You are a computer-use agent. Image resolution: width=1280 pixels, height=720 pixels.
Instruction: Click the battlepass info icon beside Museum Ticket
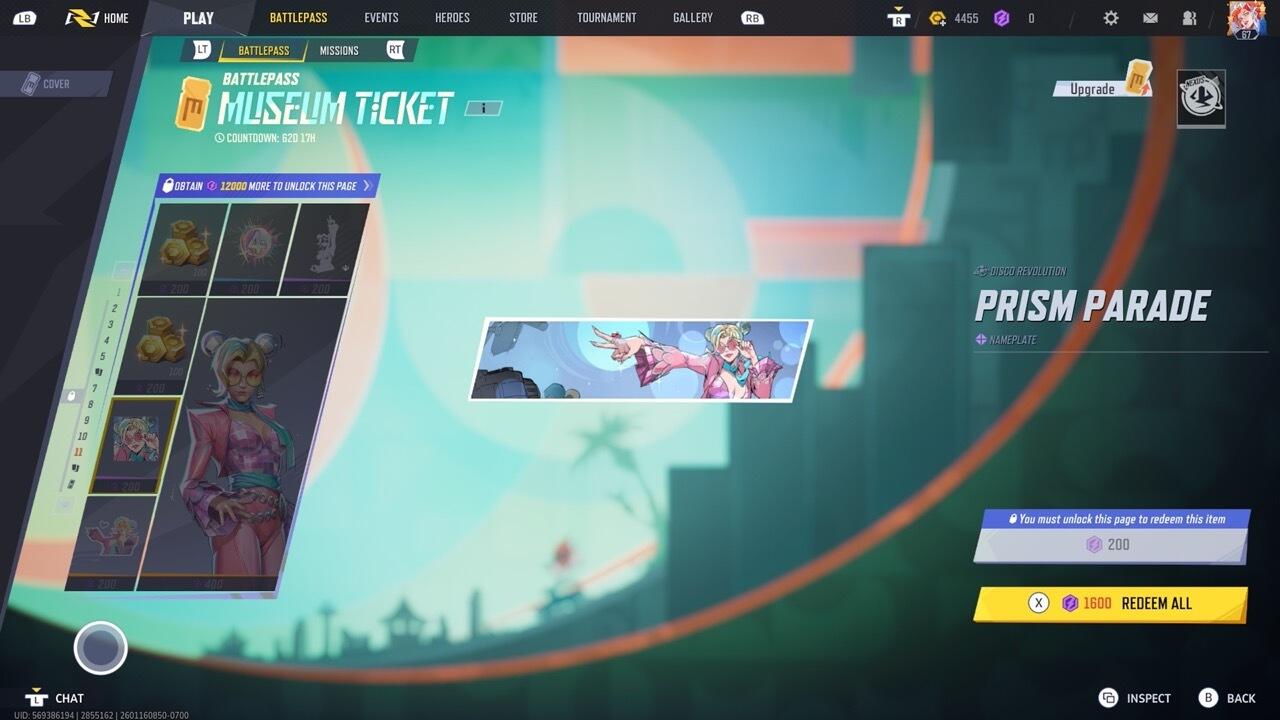tap(483, 108)
